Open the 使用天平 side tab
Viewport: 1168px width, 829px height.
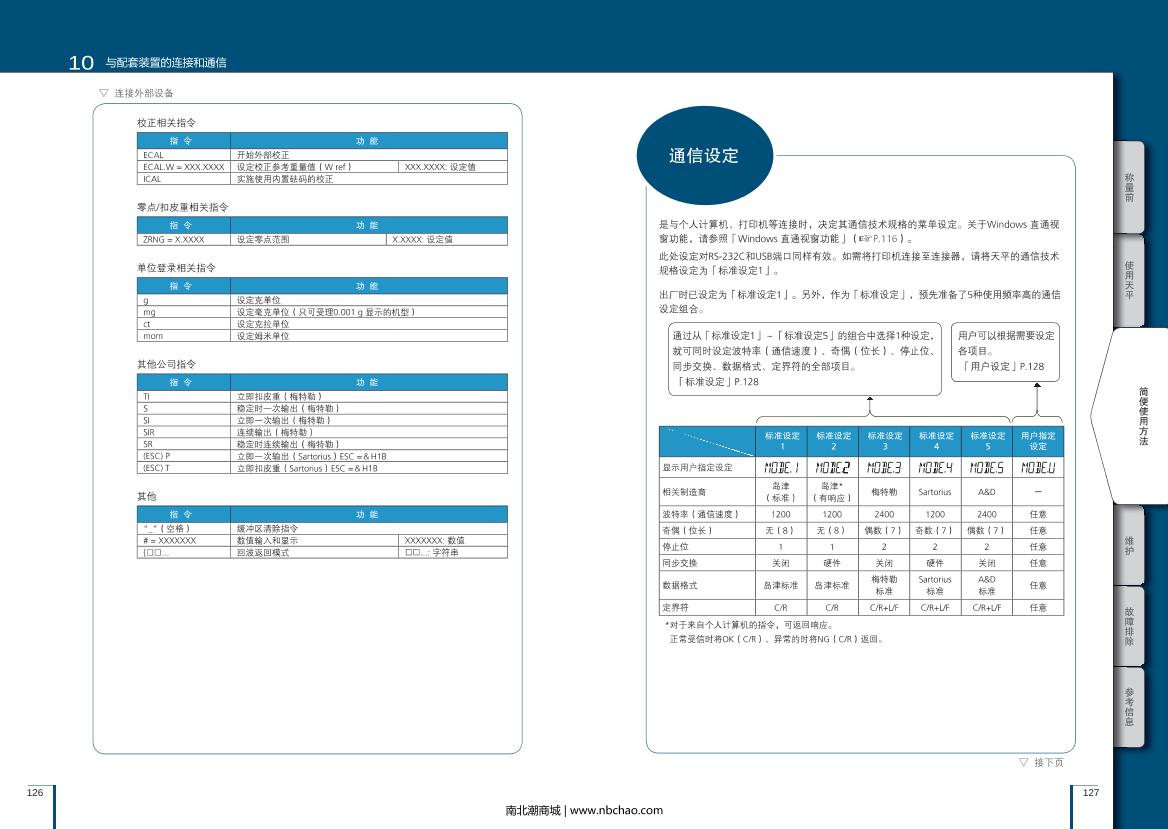click(1129, 279)
